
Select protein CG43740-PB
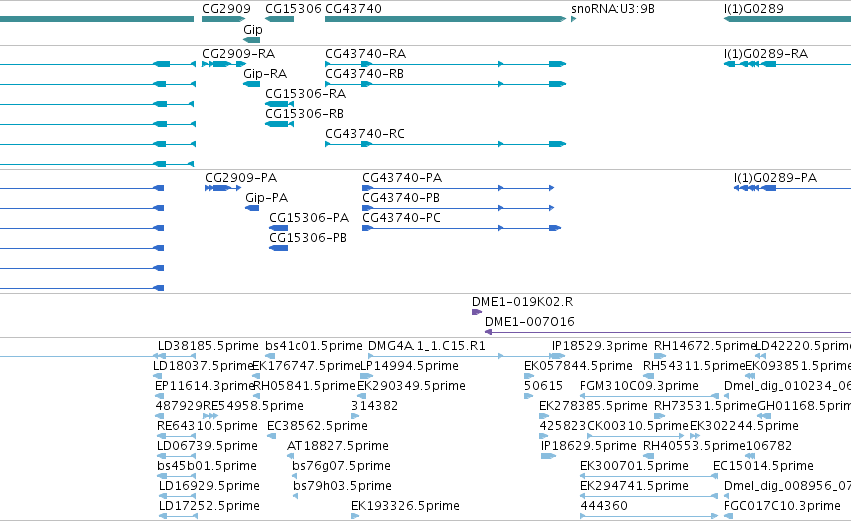(401, 198)
